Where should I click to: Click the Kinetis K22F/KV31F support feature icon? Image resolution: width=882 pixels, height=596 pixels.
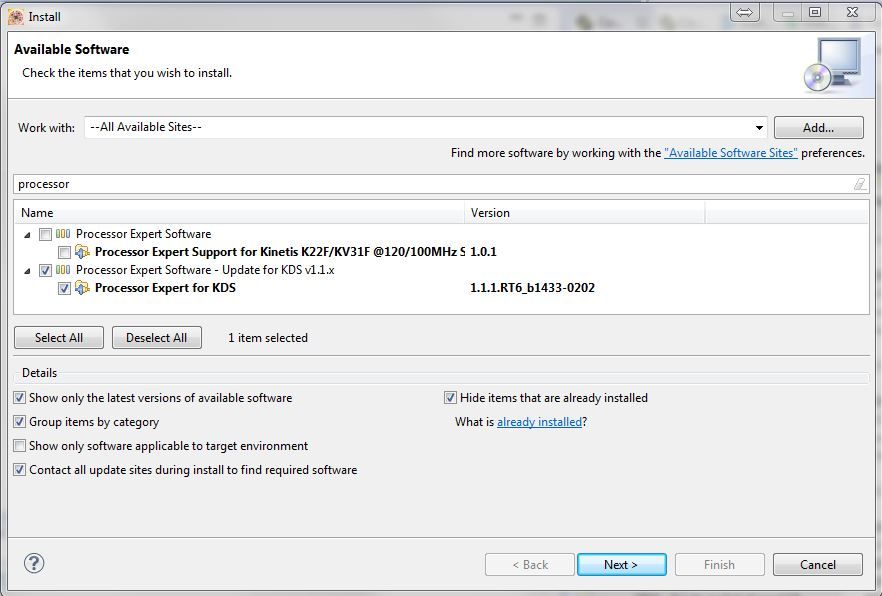(82, 252)
